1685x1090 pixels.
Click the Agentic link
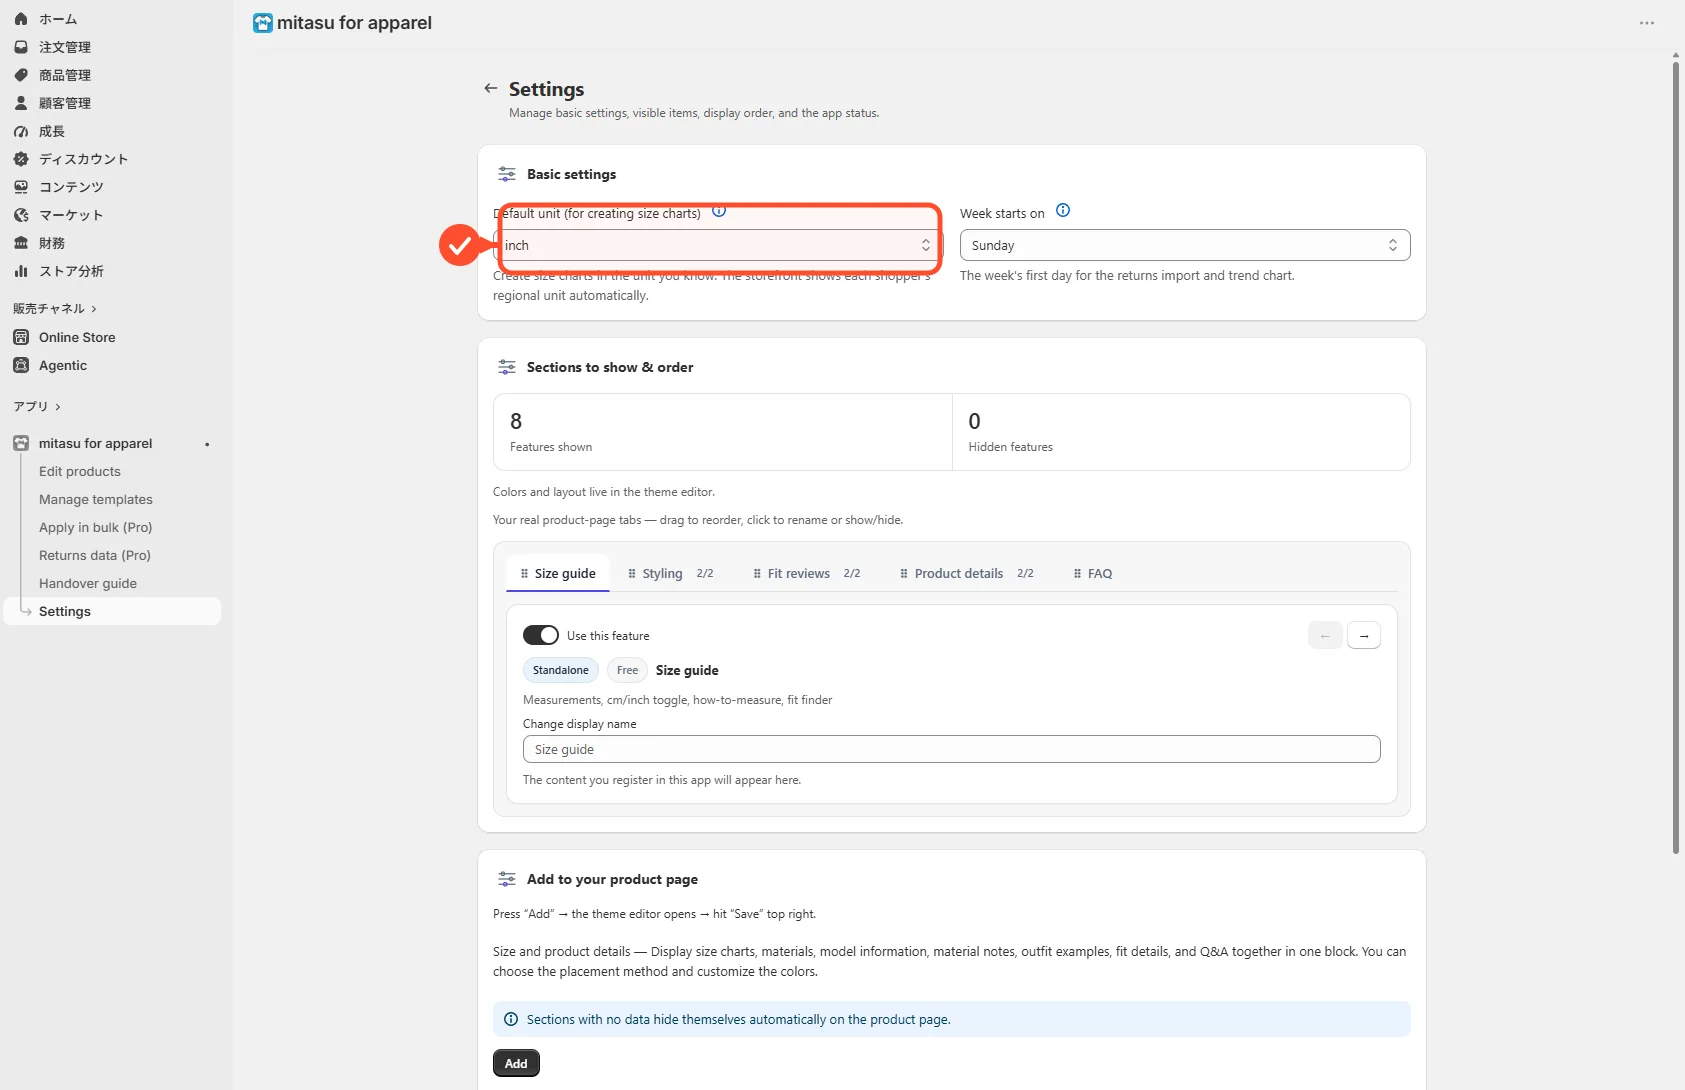pos(63,365)
